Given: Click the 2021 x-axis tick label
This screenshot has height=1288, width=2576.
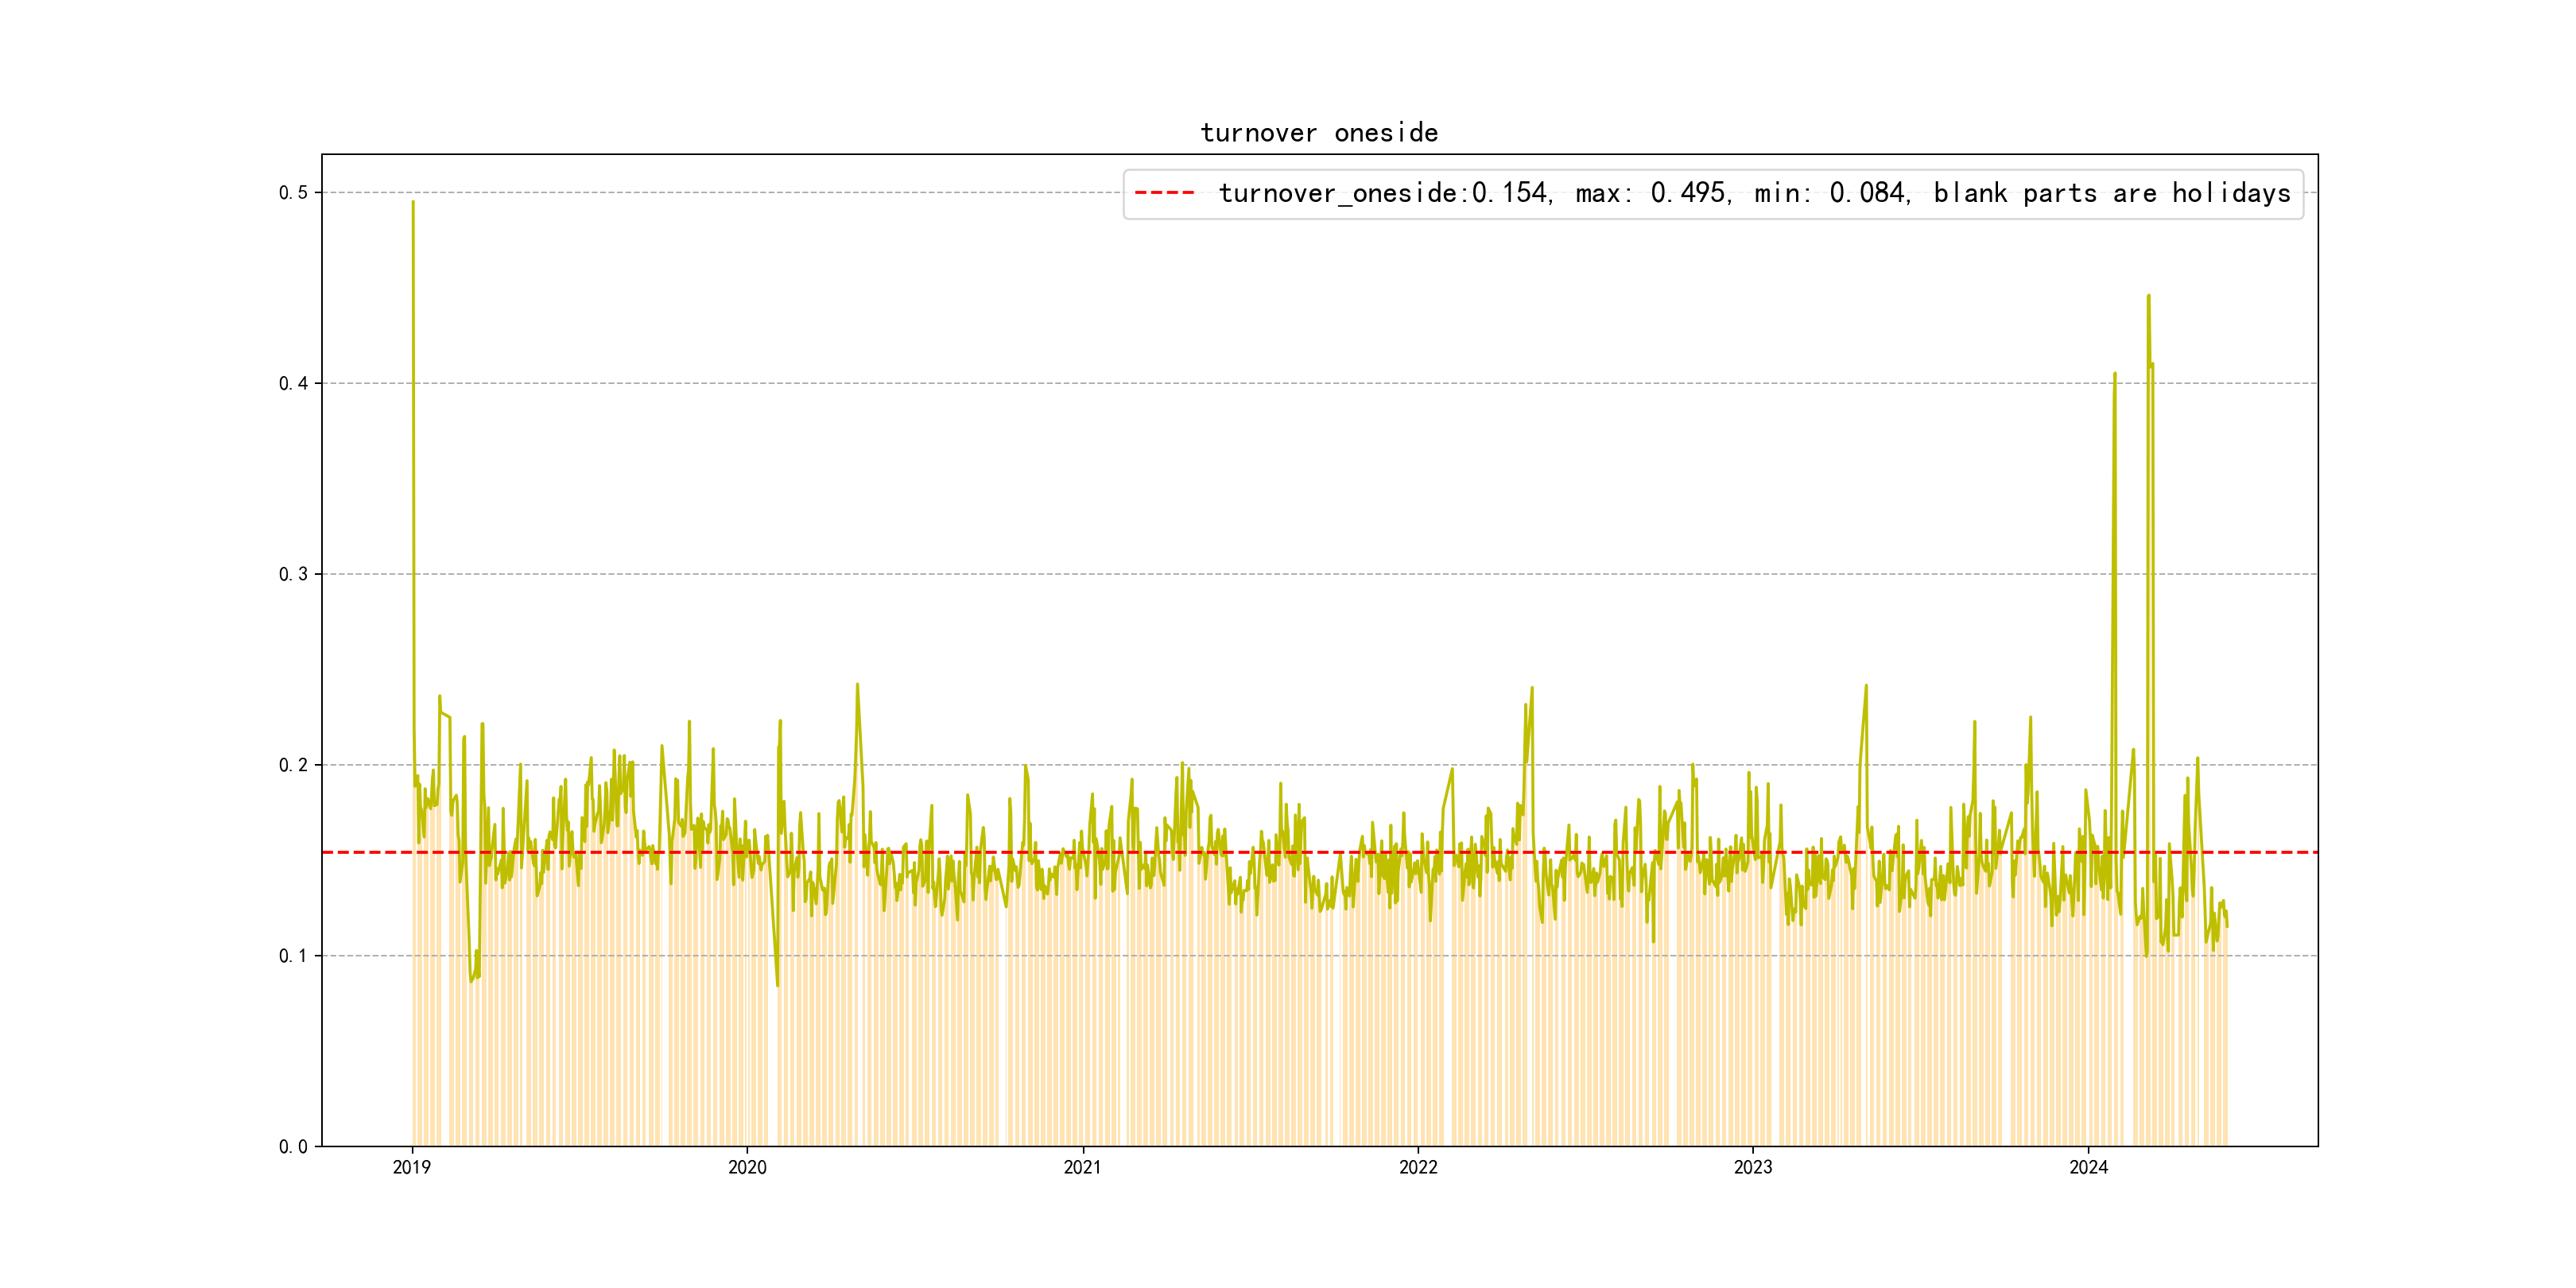Looking at the screenshot, I should coord(1082,1167).
